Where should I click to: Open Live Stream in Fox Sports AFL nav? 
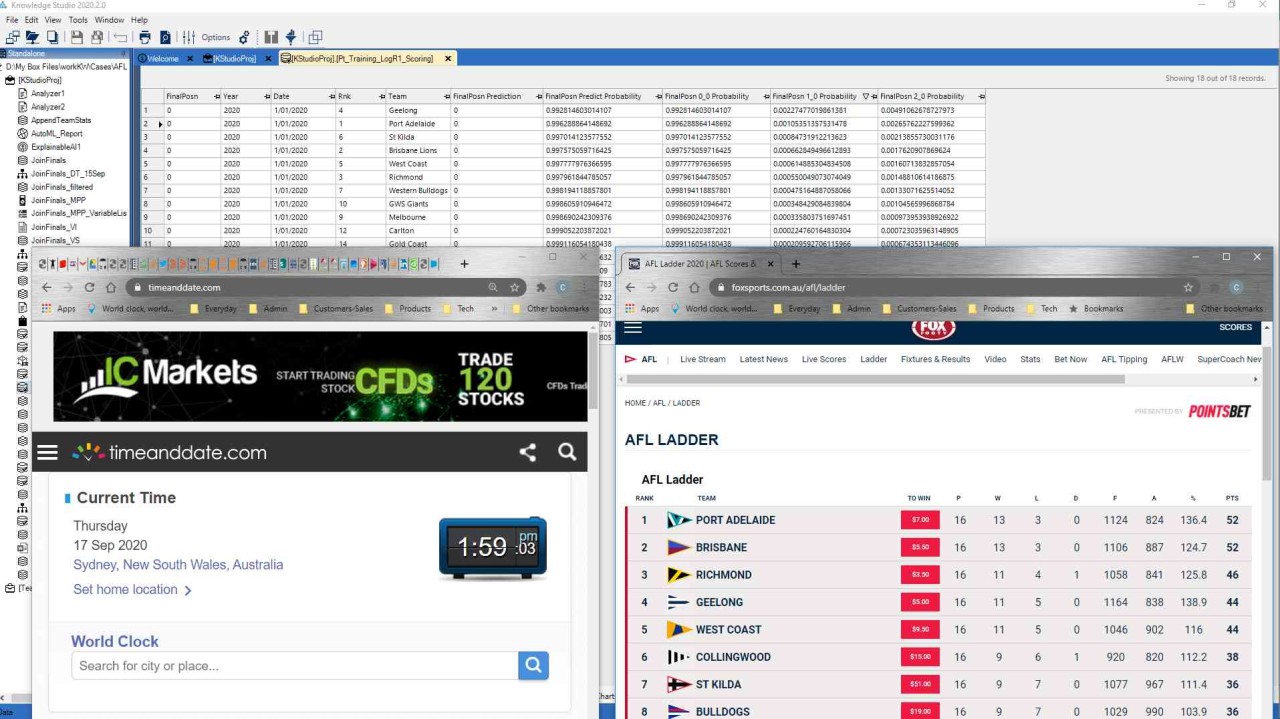coord(703,359)
